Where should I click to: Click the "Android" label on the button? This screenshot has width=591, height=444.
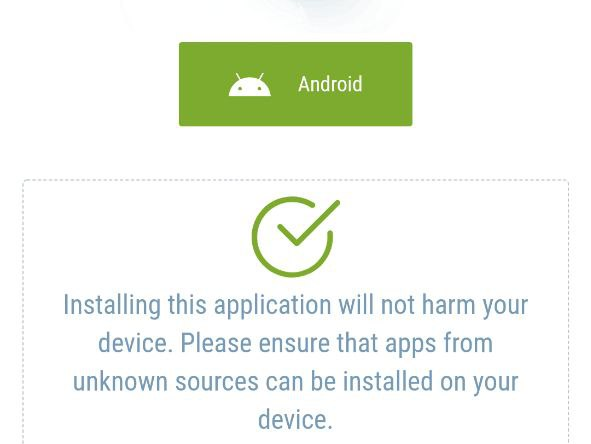330,84
